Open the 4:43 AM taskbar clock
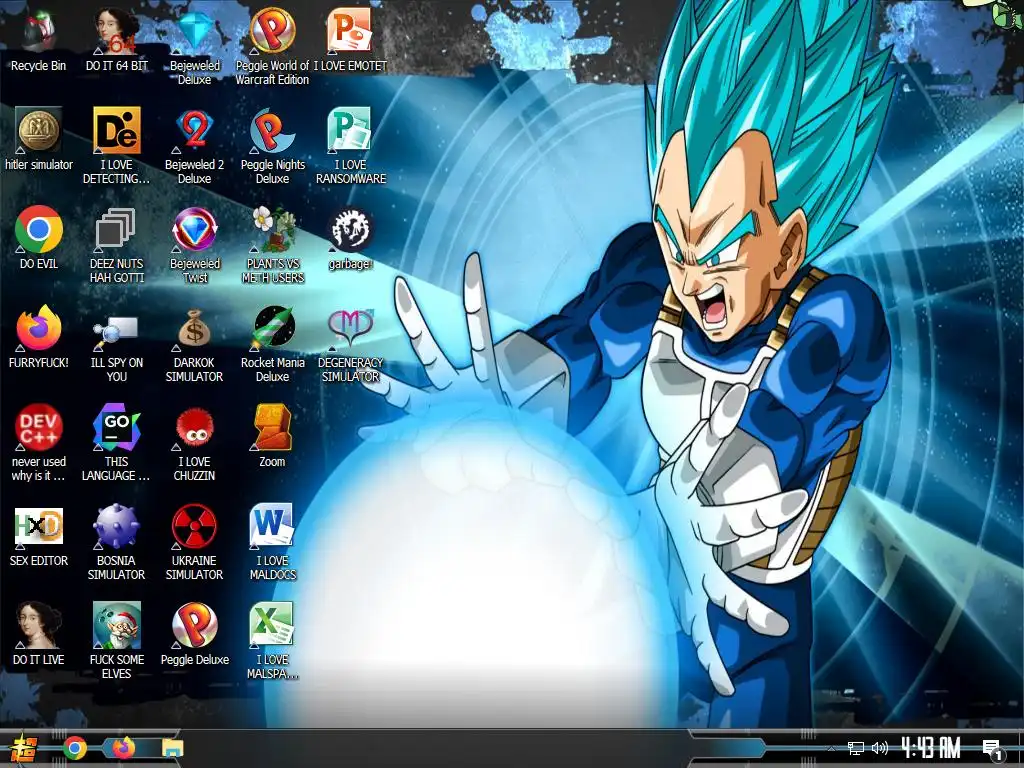Screen dimensions: 1024x768 click(931, 748)
